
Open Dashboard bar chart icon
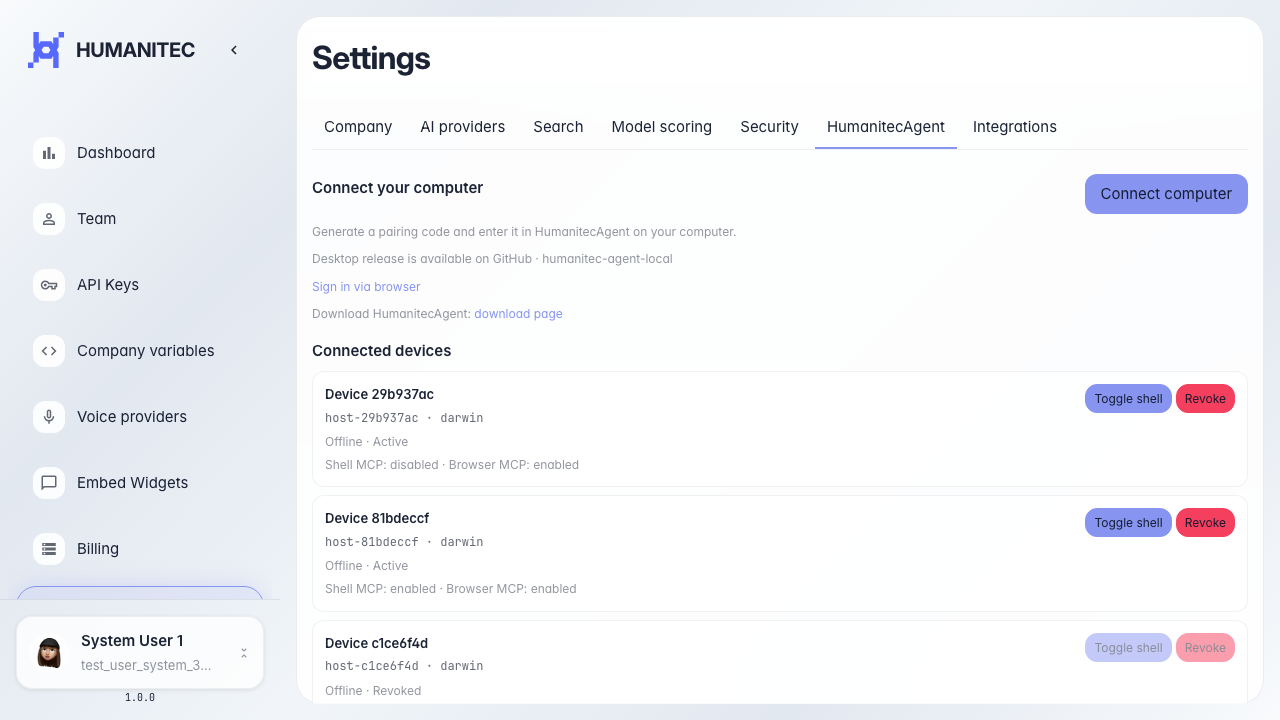(49, 153)
